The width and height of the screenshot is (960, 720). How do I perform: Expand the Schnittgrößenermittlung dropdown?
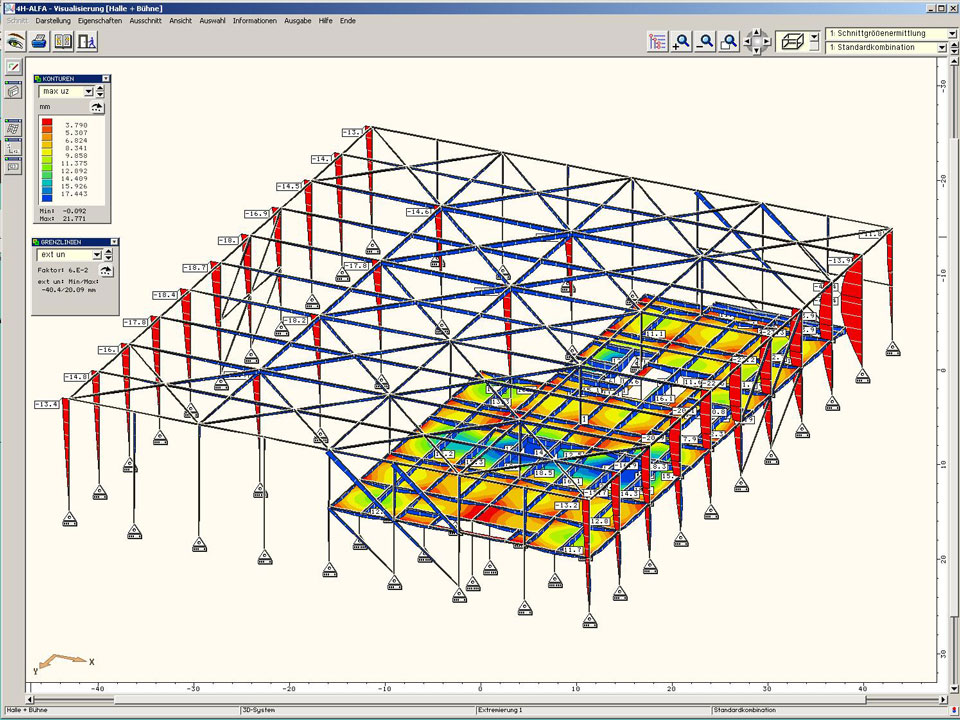tap(951, 33)
